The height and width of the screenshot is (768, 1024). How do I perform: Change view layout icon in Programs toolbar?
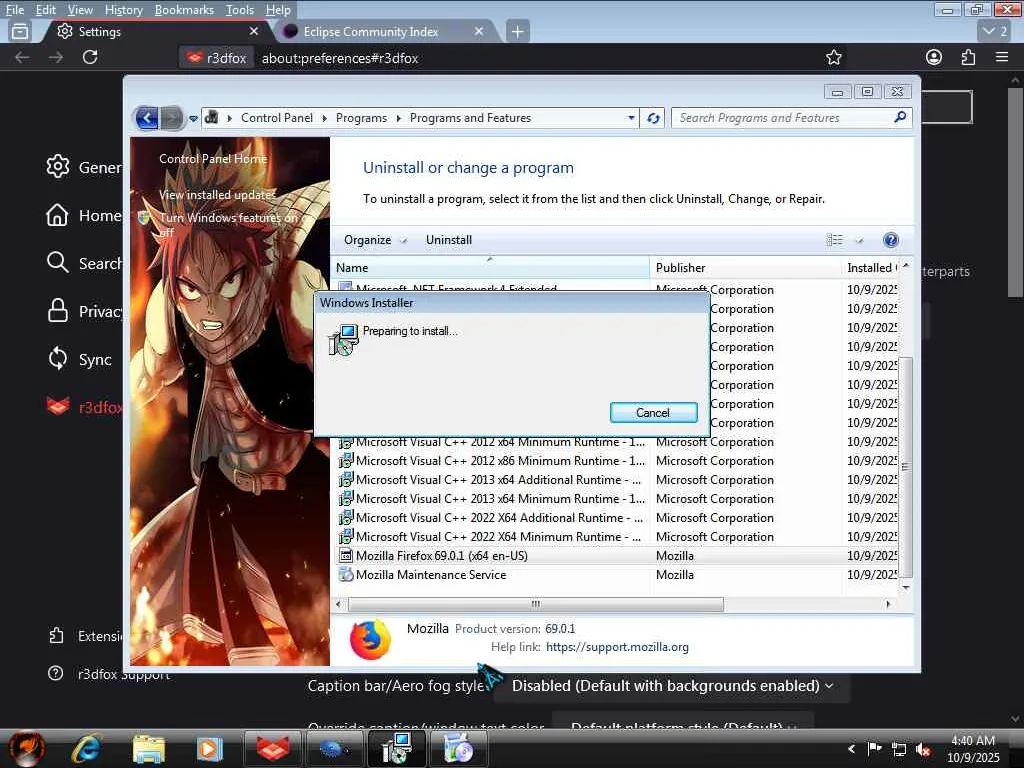click(835, 240)
